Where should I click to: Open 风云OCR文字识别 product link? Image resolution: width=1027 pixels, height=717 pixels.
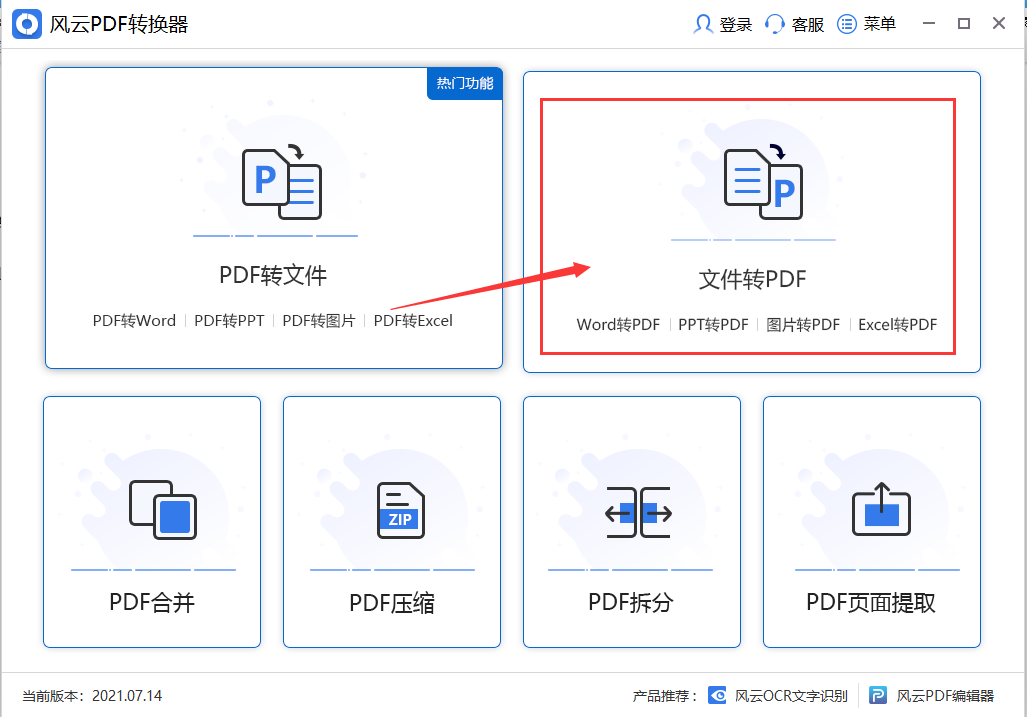pyautogui.click(x=791, y=696)
